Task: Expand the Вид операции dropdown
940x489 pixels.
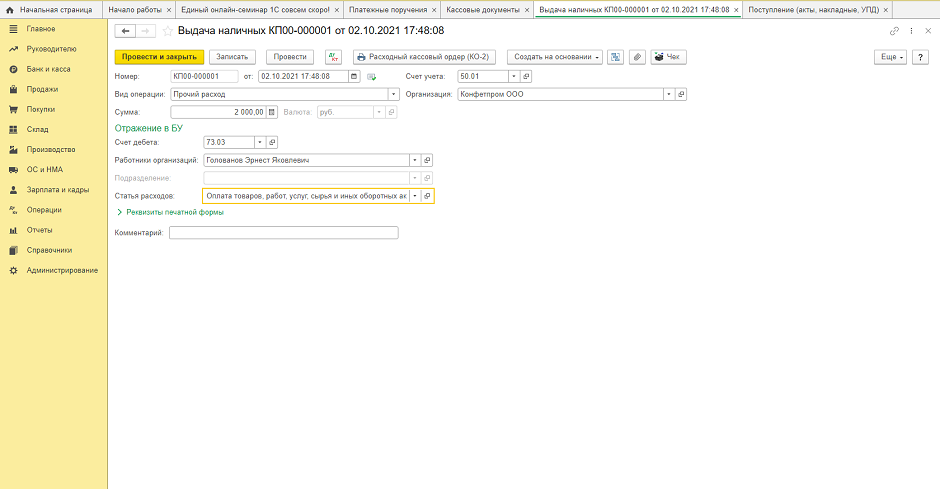Action: click(x=394, y=94)
